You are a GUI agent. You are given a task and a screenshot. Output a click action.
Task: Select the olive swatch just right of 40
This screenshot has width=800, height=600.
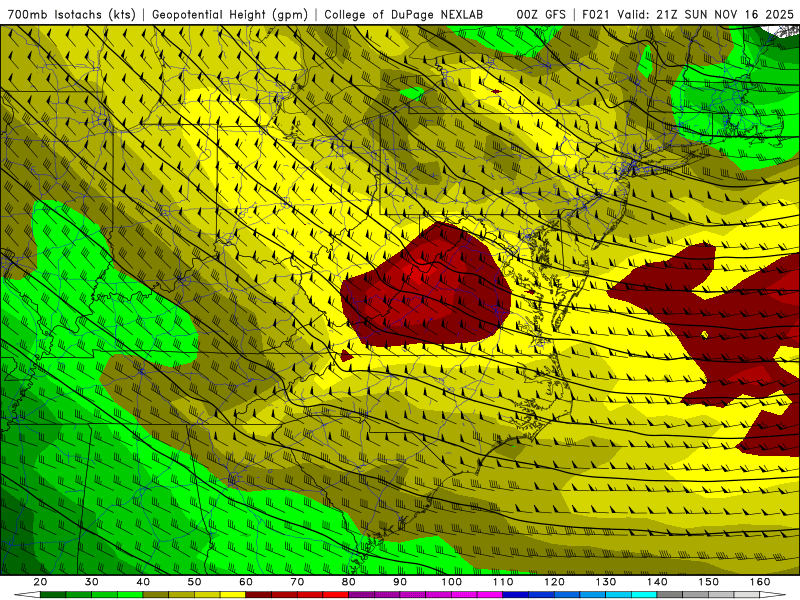click(x=156, y=595)
